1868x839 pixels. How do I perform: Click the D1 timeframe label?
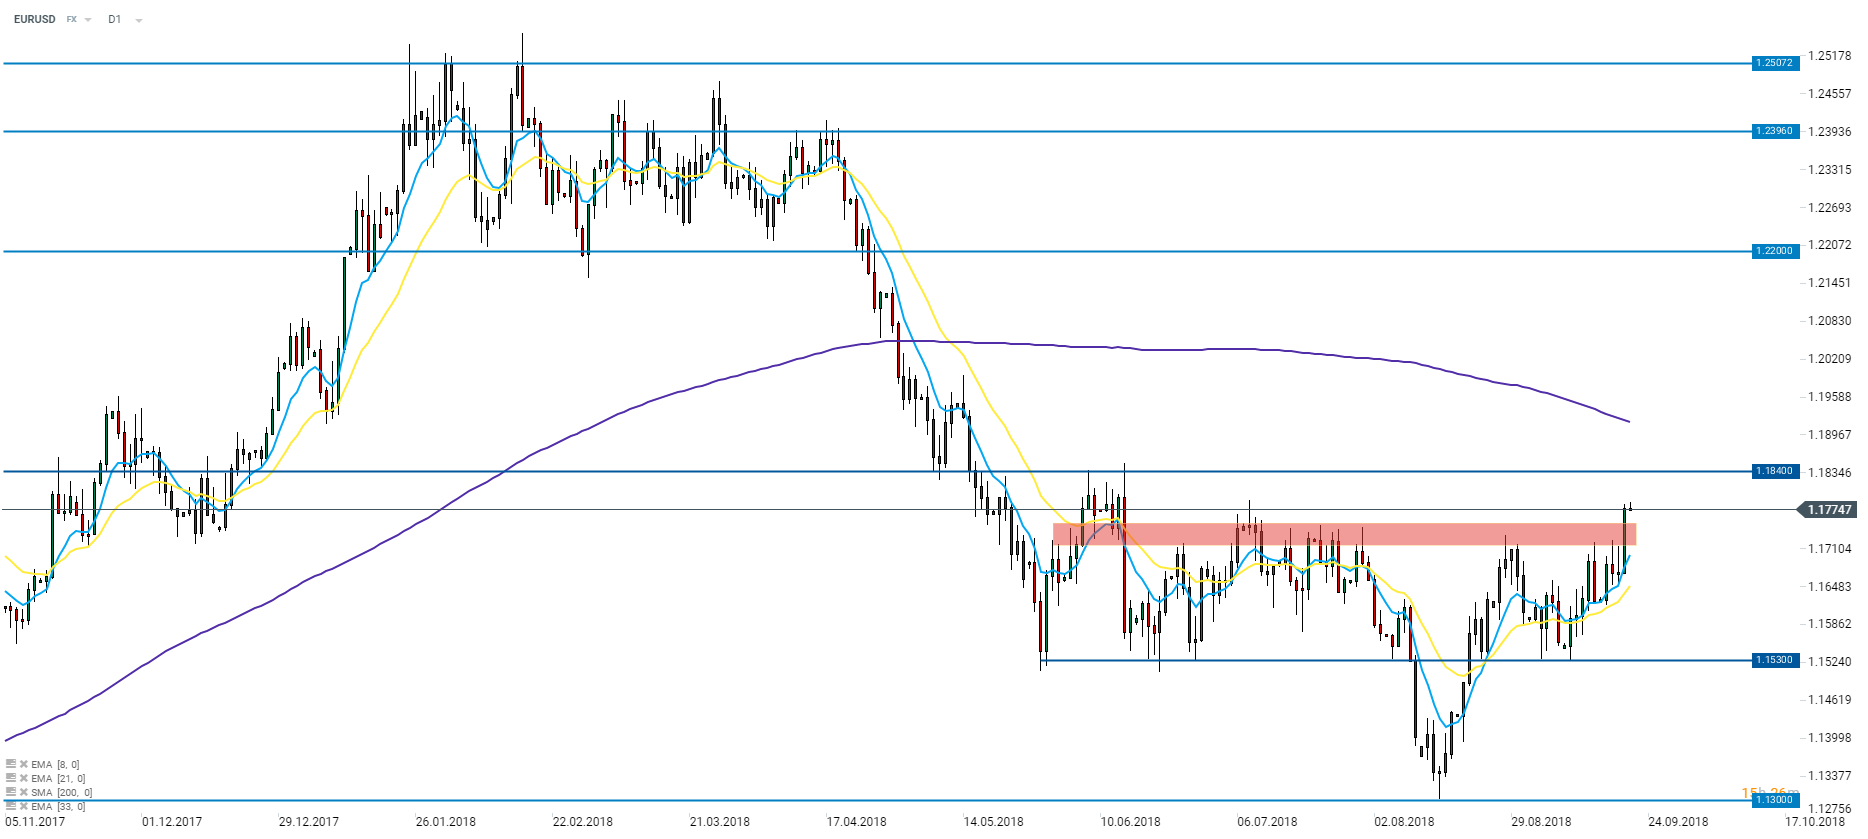115,19
